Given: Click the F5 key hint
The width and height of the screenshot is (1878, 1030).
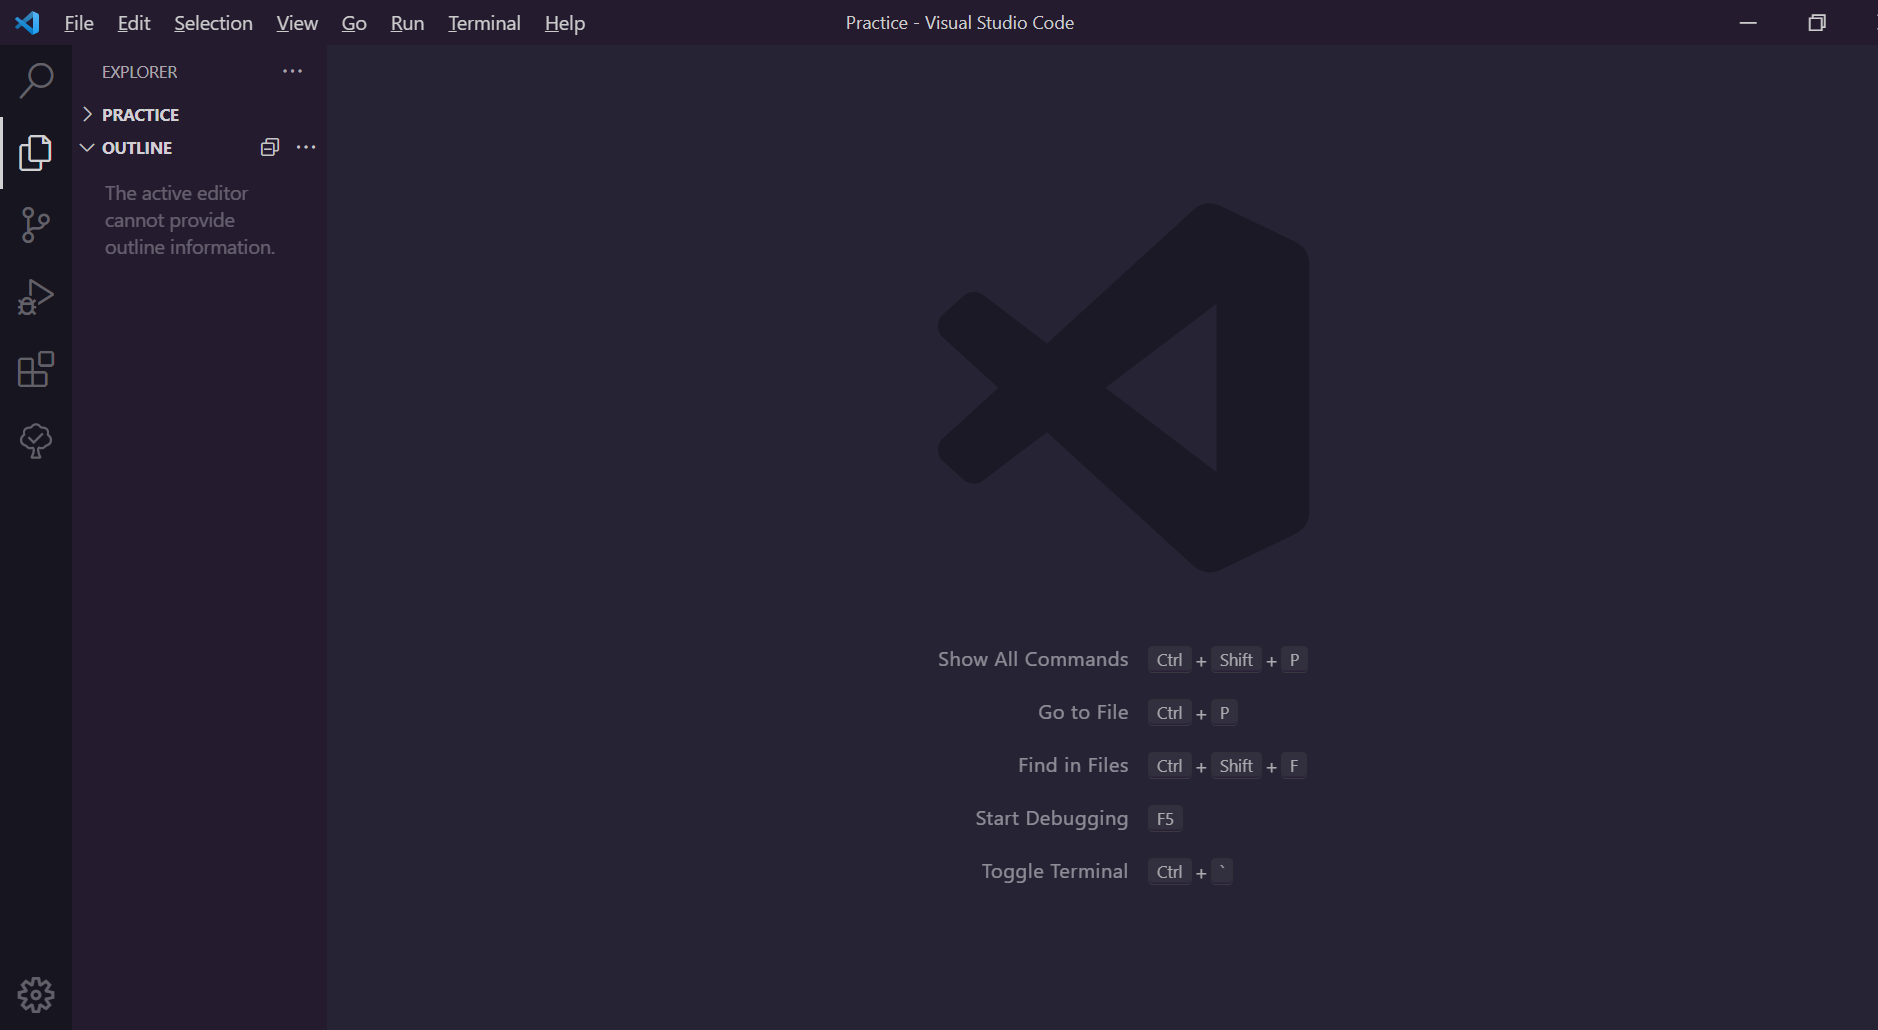Looking at the screenshot, I should click(x=1165, y=819).
